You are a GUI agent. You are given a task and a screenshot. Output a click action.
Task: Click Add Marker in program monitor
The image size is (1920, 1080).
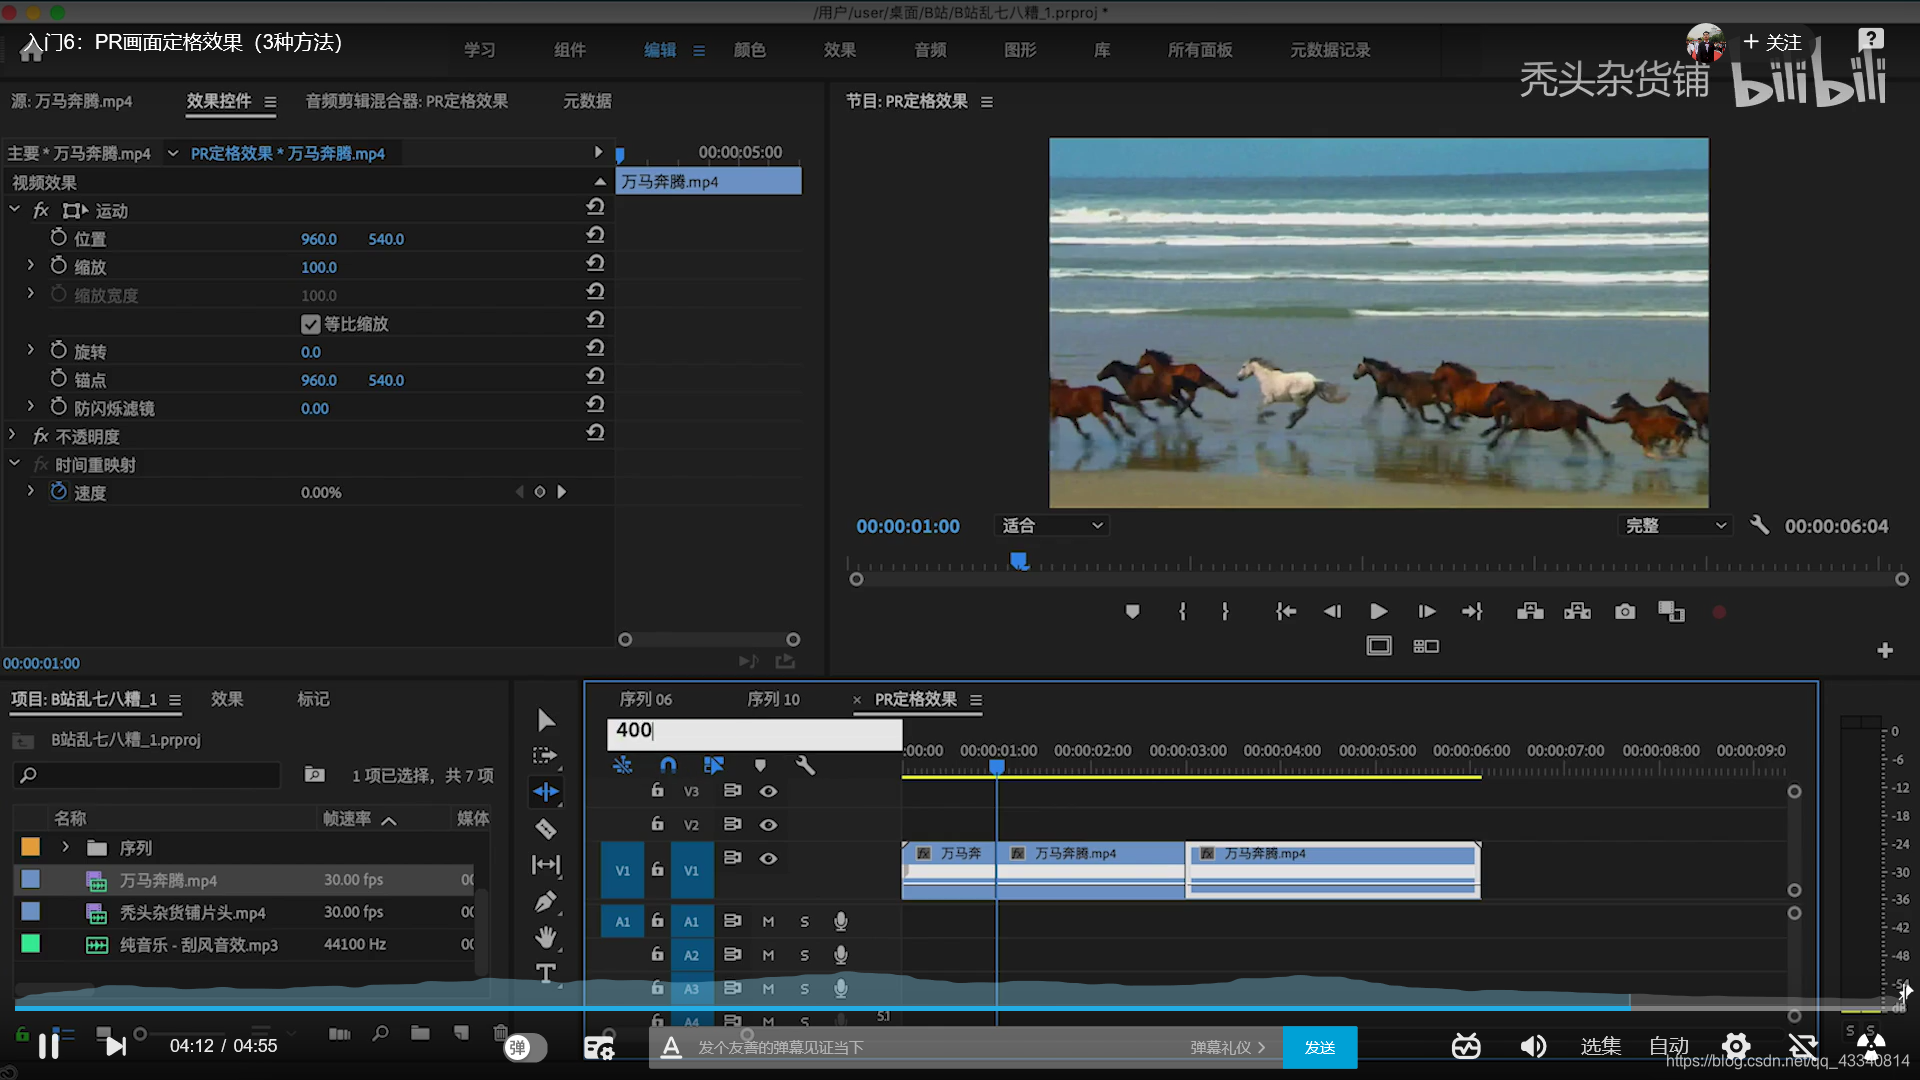(x=1132, y=612)
